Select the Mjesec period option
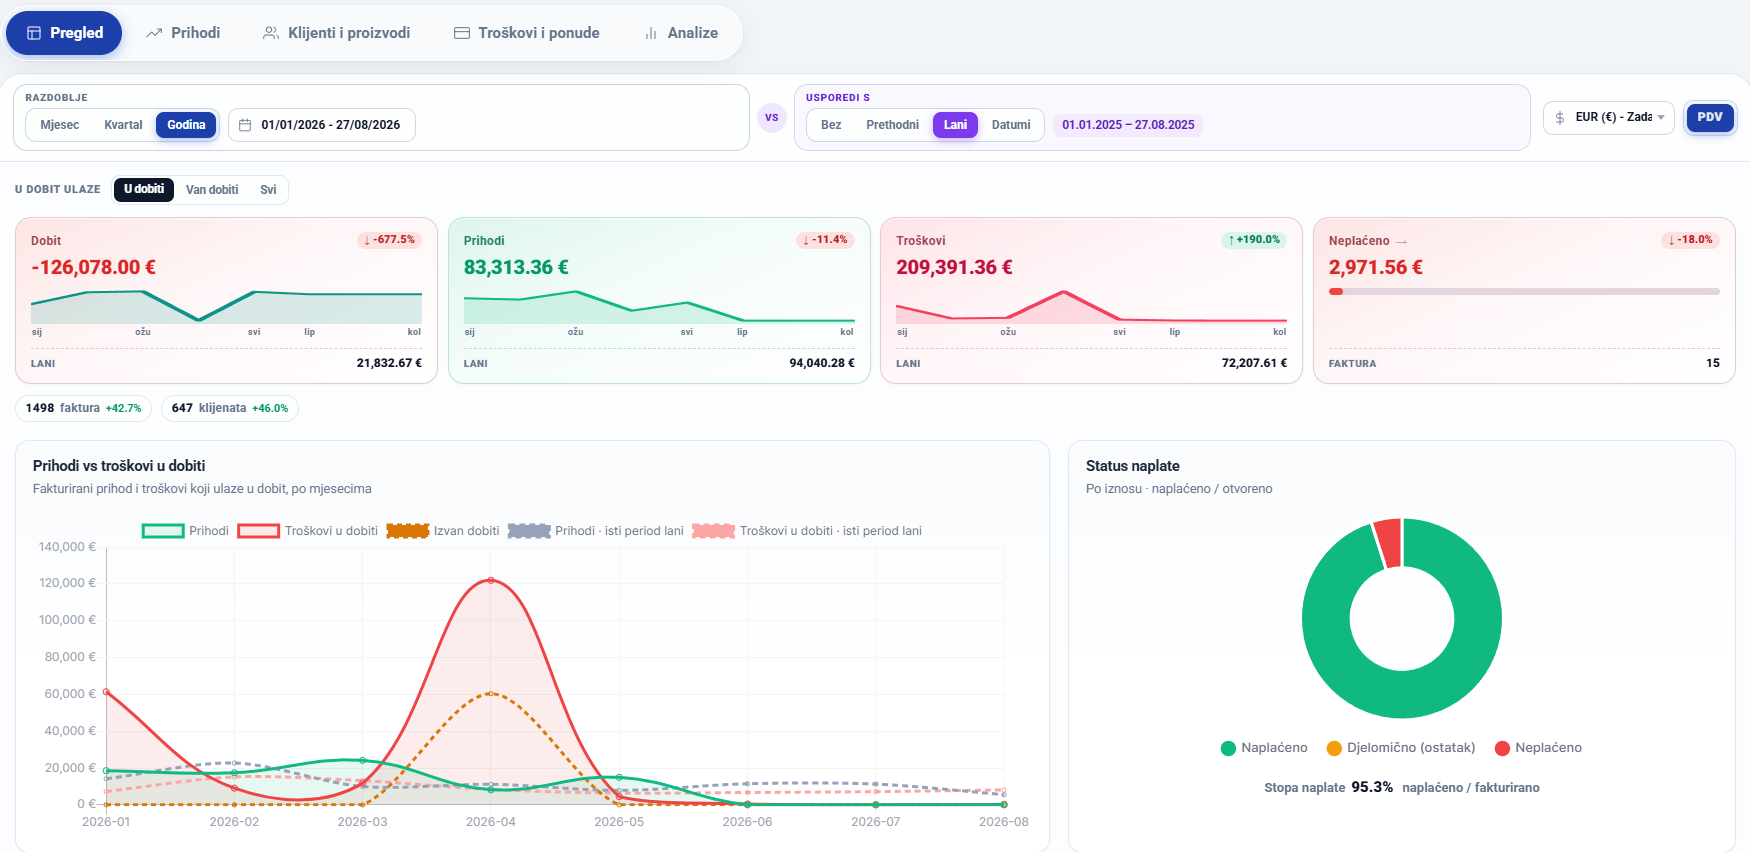This screenshot has height=852, width=1750. click(60, 125)
